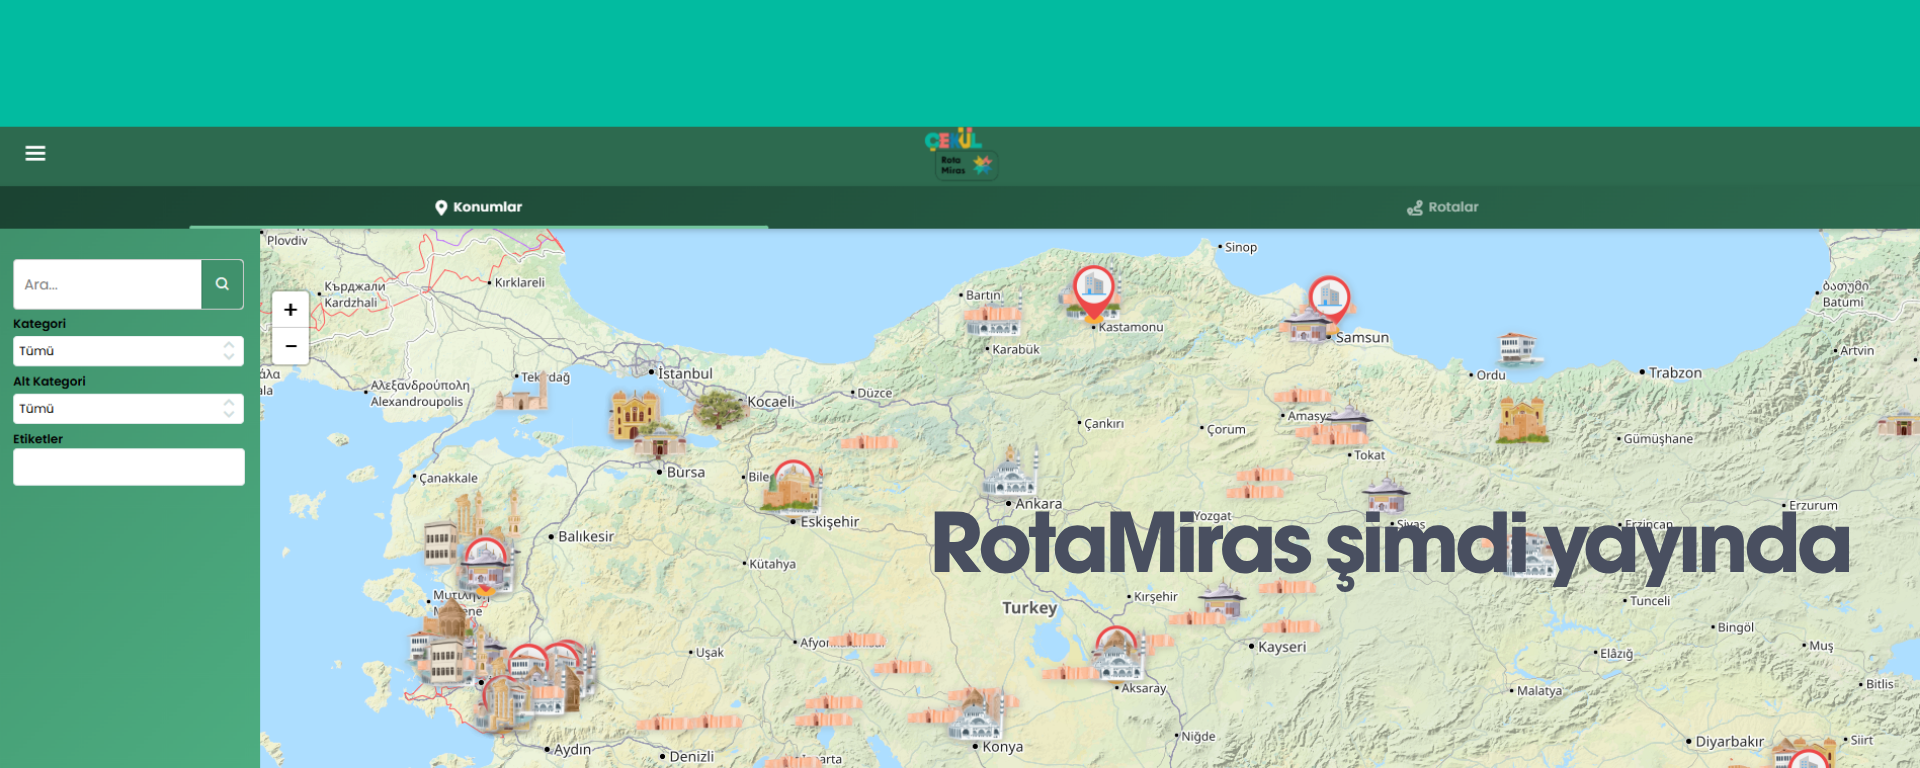
Task: Zoom out on the map
Action: [290, 346]
